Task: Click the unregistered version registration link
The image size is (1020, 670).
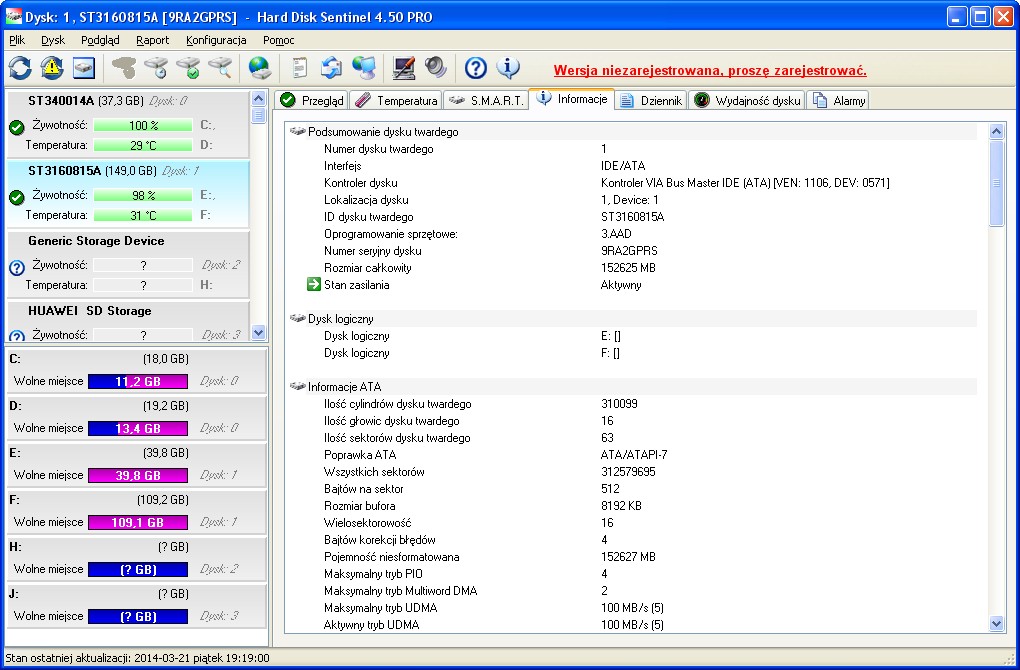Action: click(x=710, y=71)
